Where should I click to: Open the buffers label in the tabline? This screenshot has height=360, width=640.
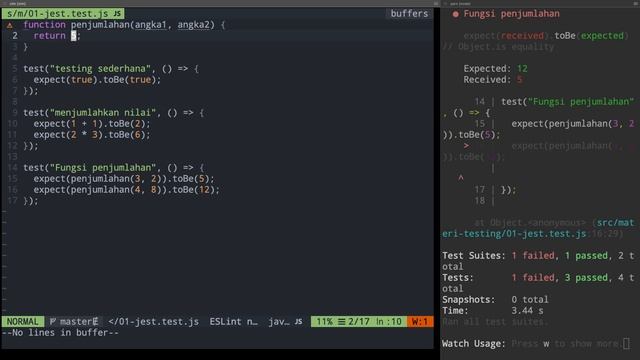coord(409,13)
